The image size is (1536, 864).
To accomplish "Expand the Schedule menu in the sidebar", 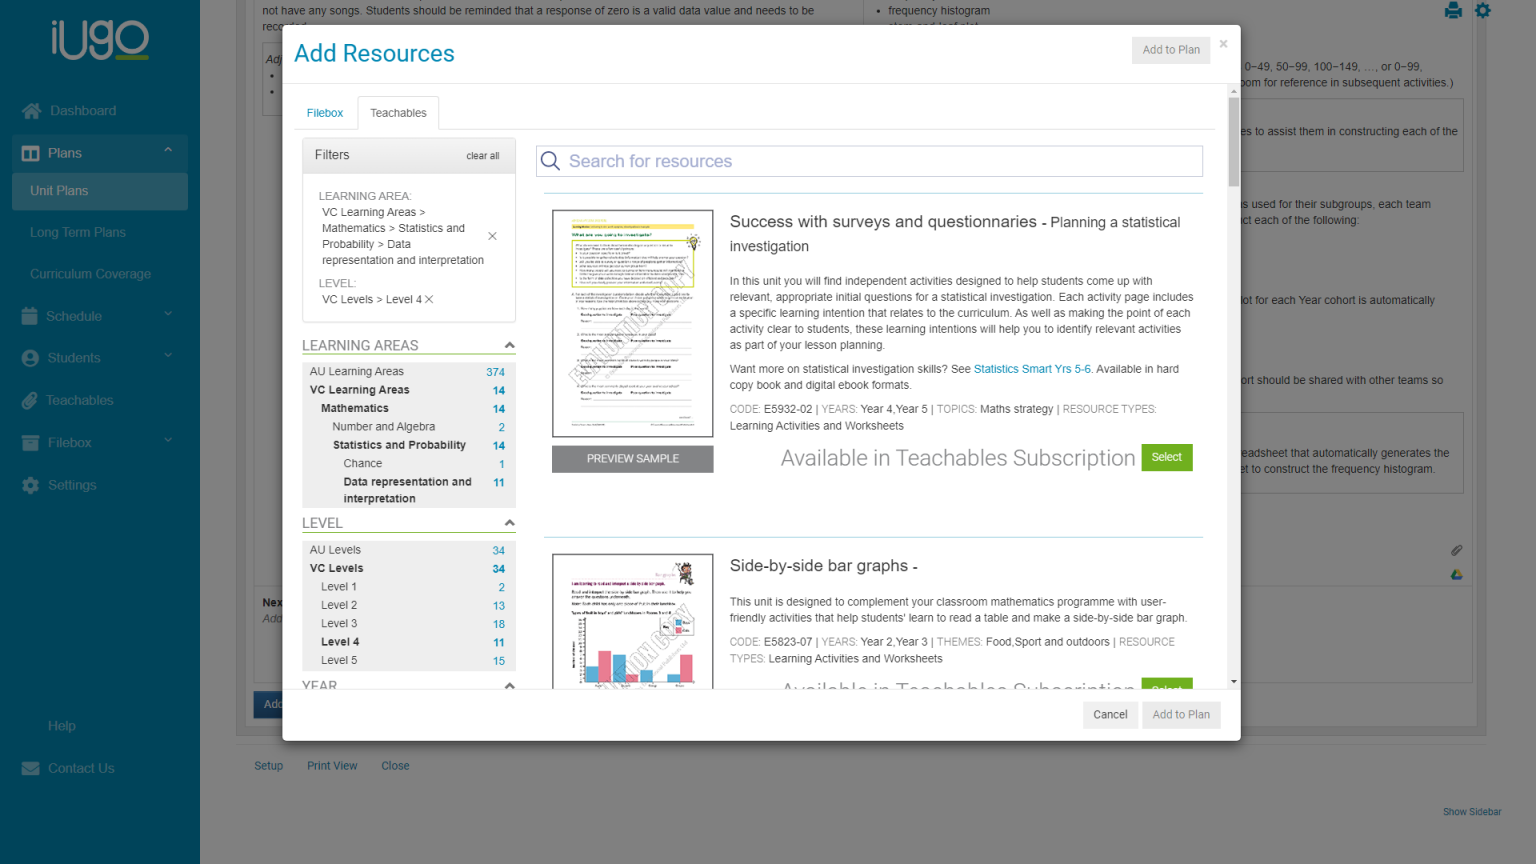I will (x=168, y=314).
